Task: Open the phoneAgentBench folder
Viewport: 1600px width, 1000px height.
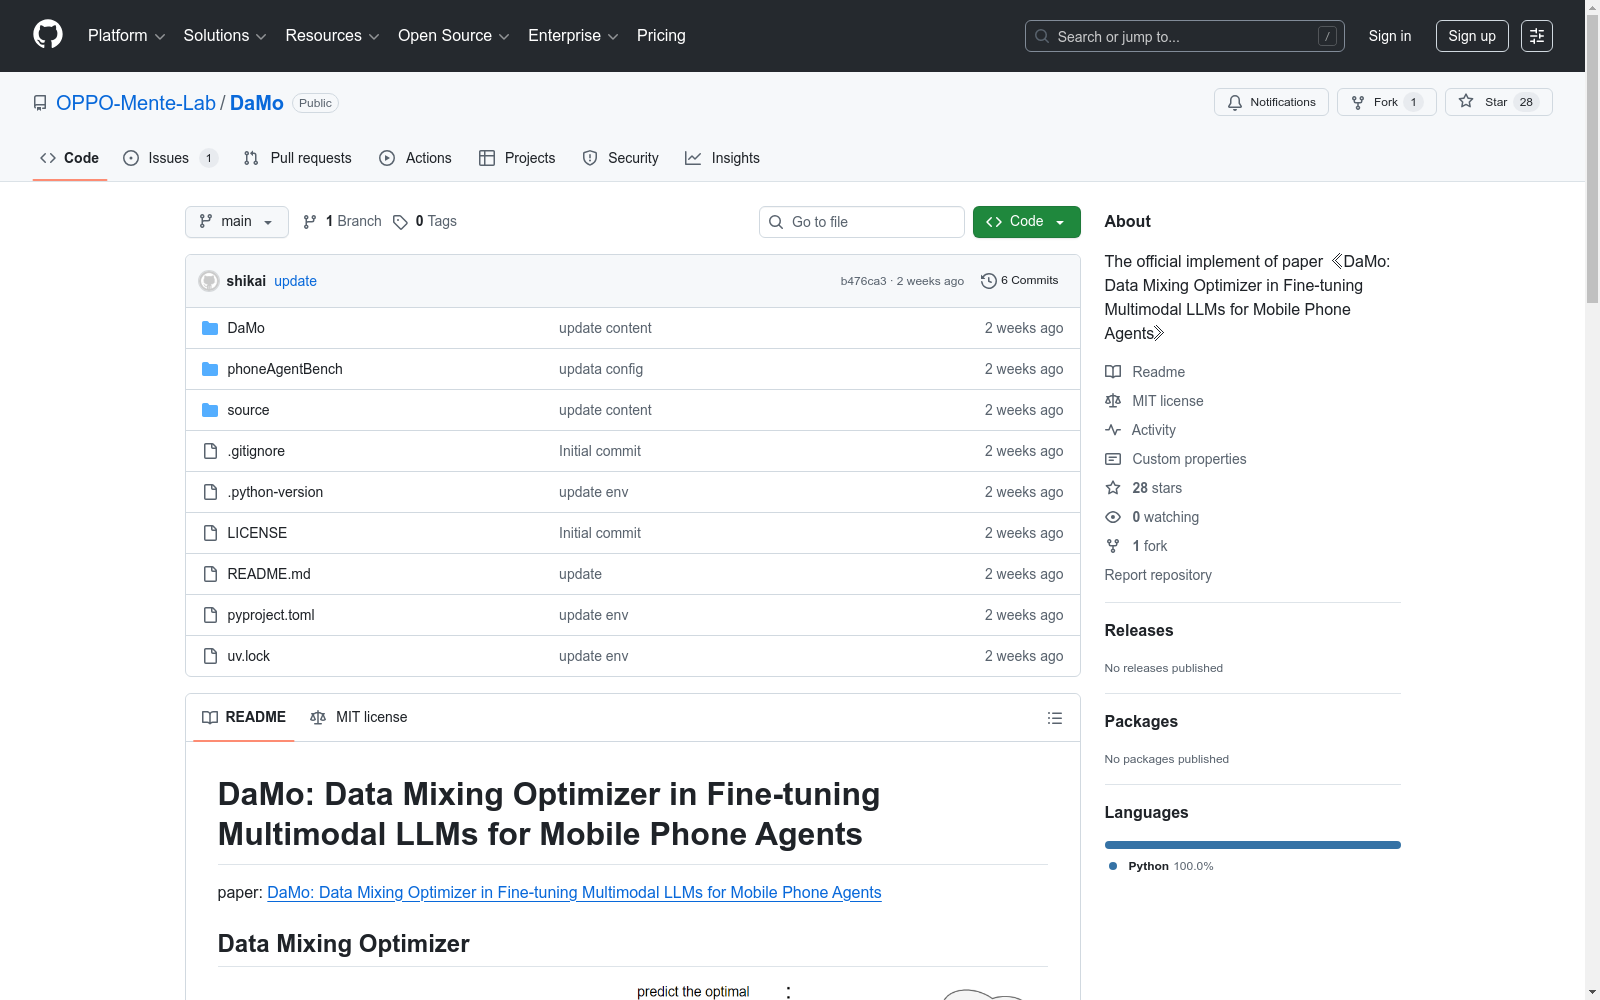Action: (285, 369)
